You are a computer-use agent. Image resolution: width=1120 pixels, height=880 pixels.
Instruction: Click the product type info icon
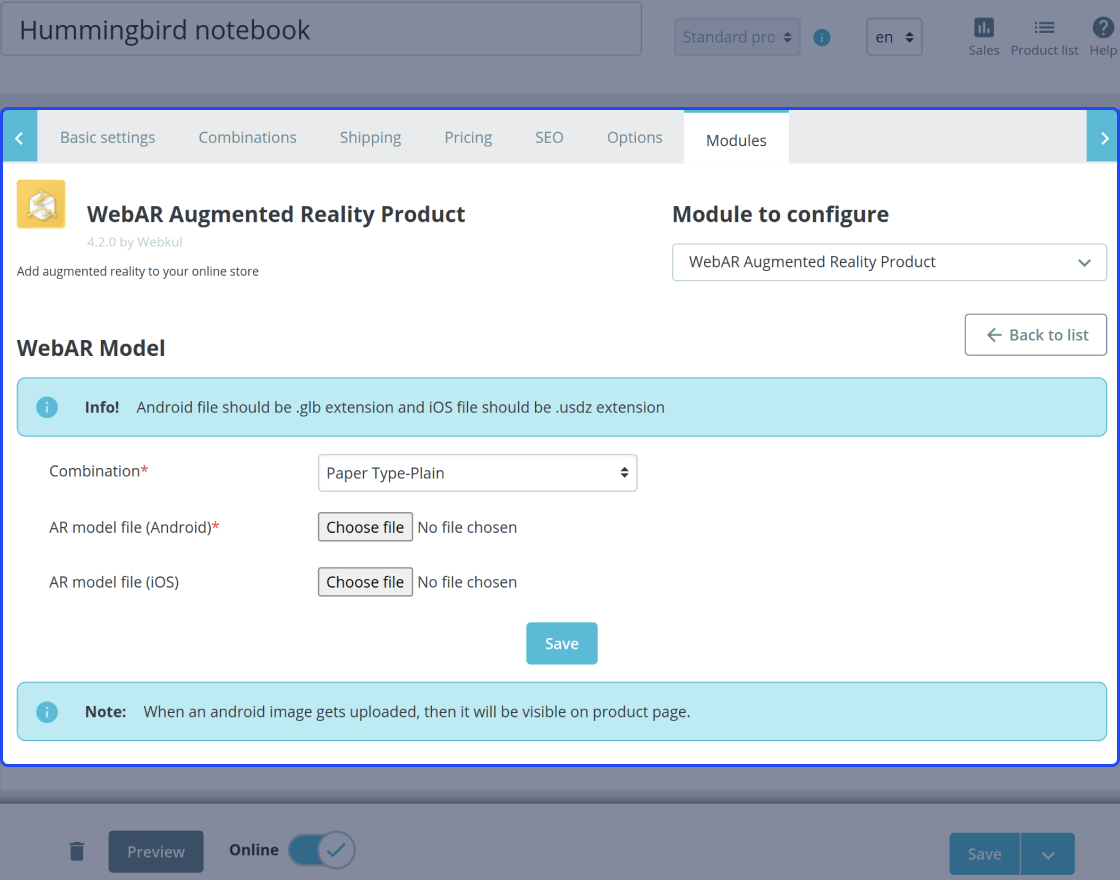(x=821, y=38)
